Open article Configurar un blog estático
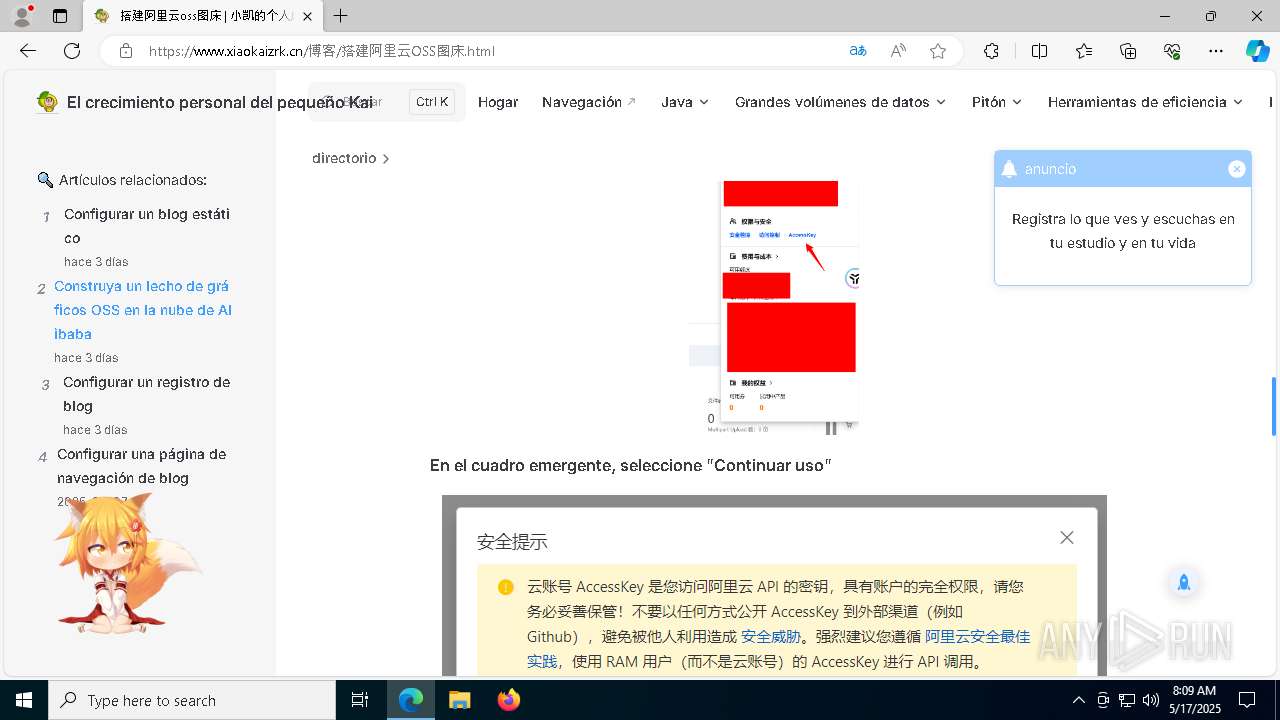This screenshot has height=720, width=1280. pyautogui.click(x=147, y=226)
